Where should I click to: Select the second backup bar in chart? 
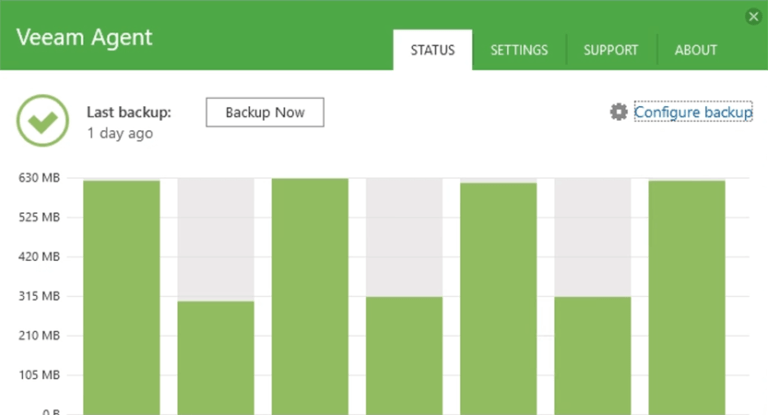coord(216,358)
